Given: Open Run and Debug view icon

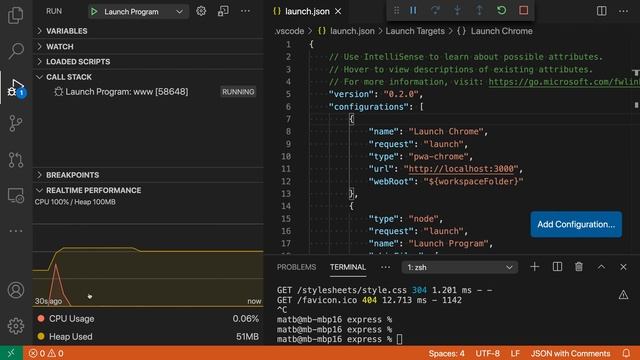Looking at the screenshot, I should click(16, 87).
